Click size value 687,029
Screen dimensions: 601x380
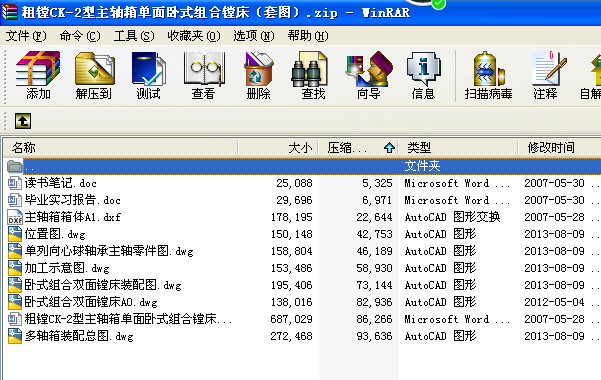pyautogui.click(x=291, y=319)
